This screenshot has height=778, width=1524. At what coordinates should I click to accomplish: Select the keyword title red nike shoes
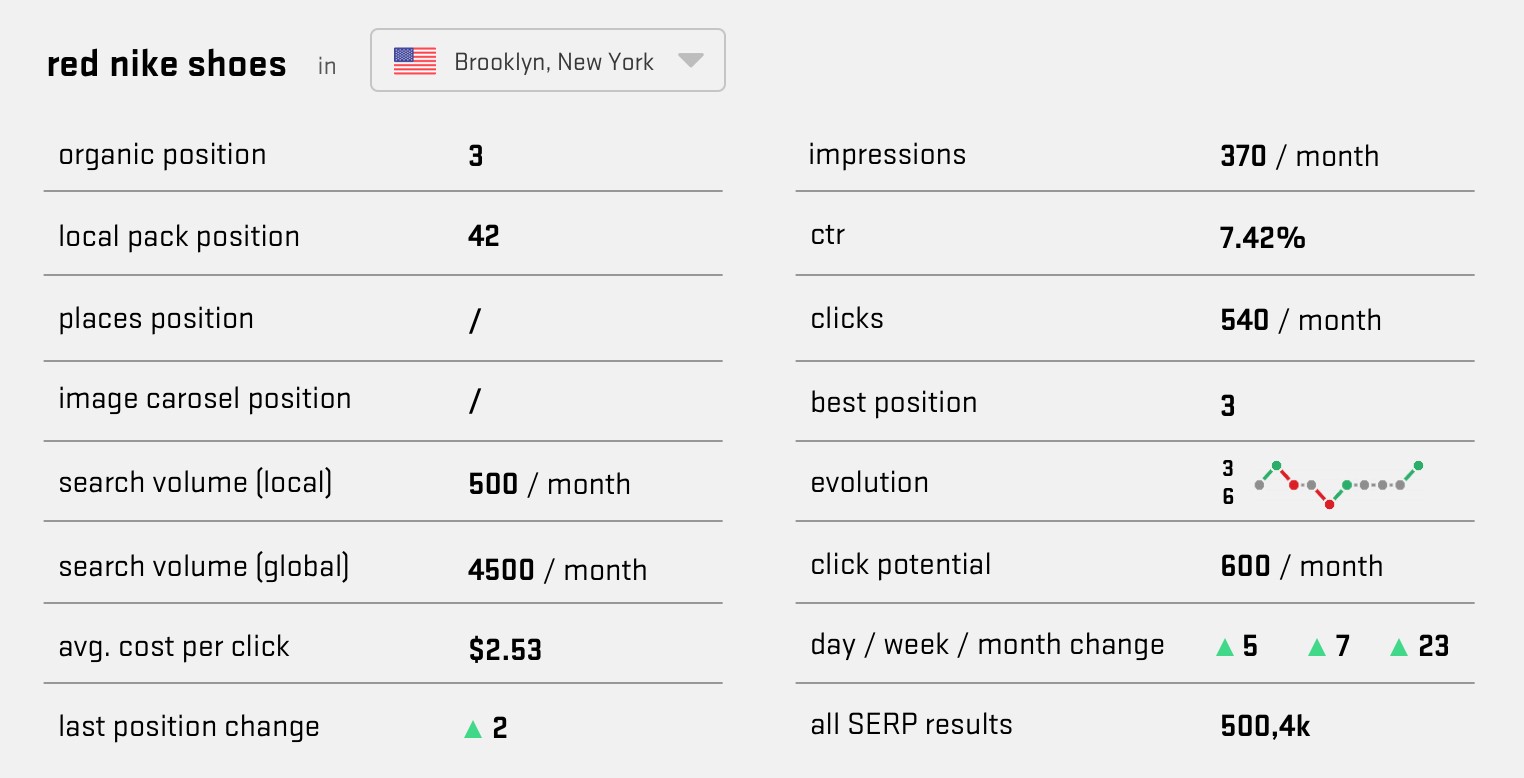point(165,63)
